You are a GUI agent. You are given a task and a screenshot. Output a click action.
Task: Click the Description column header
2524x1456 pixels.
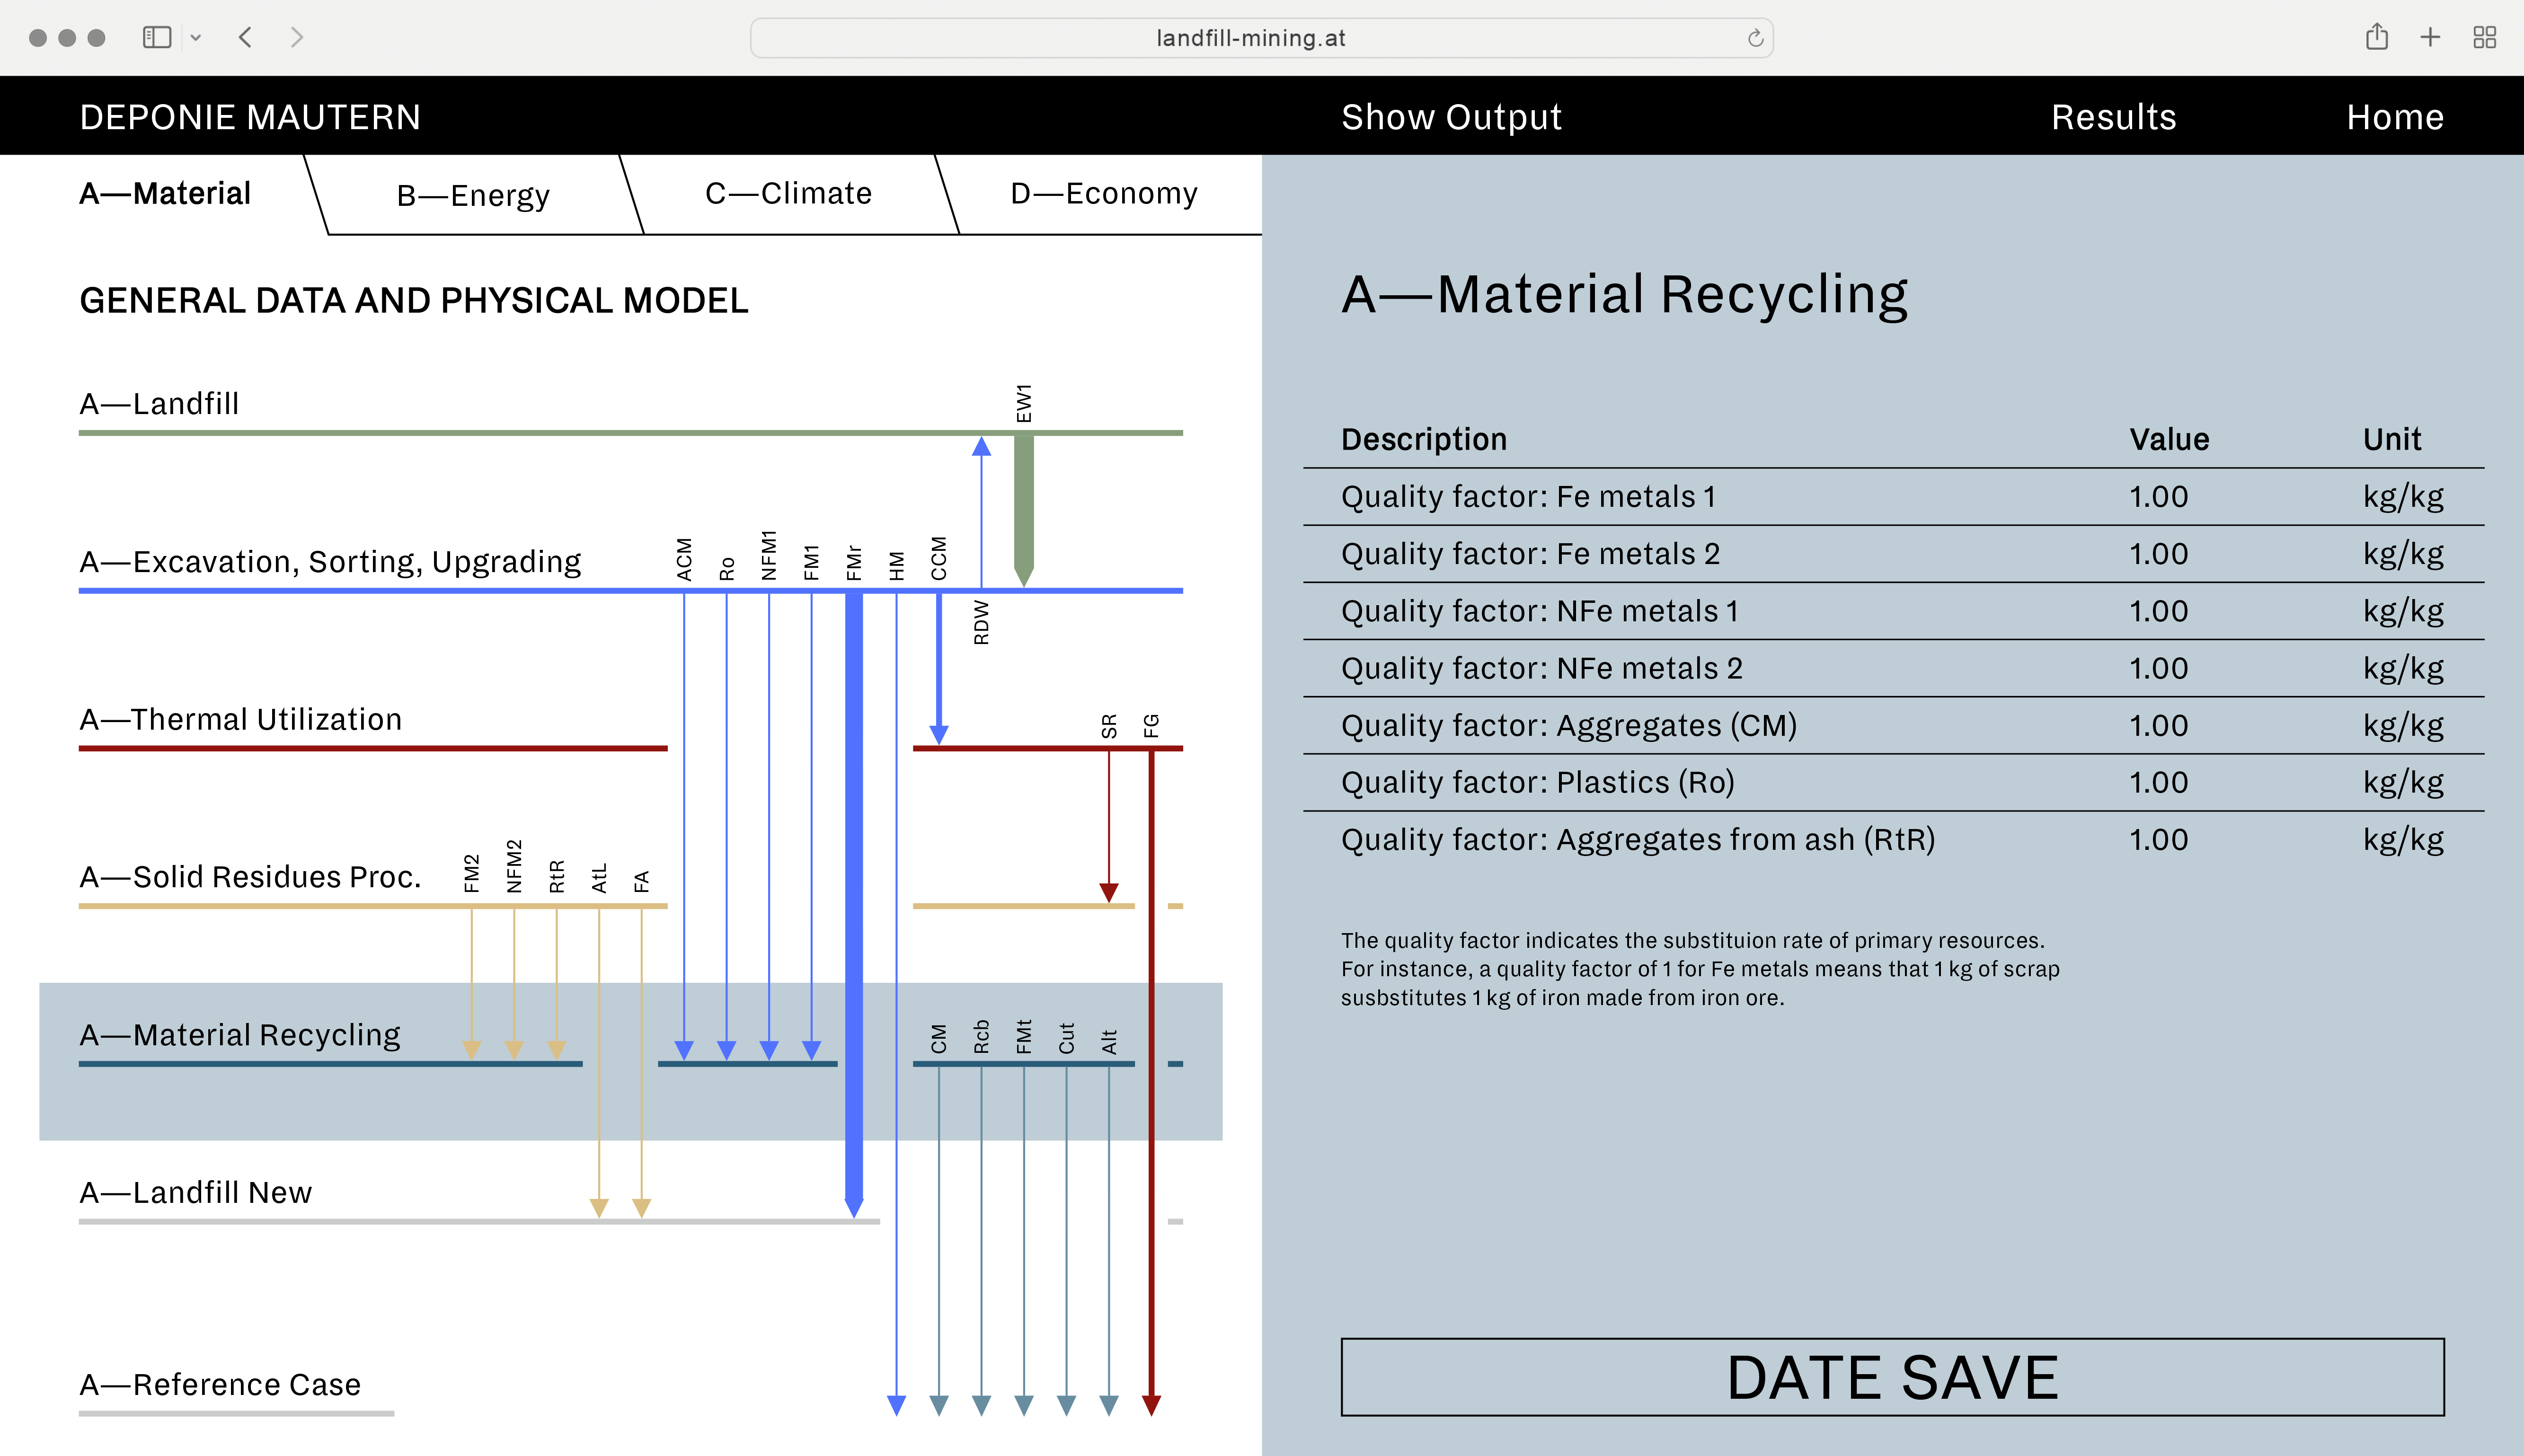1424,439
